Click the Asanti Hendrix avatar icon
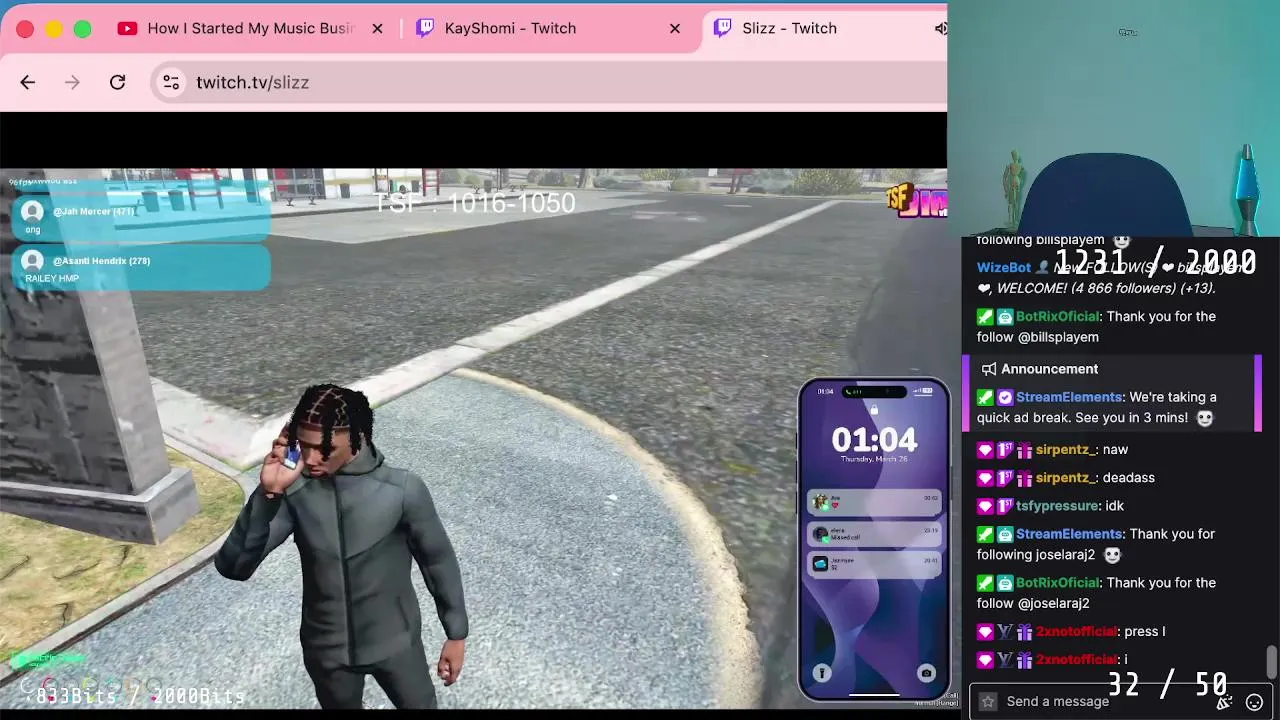Viewport: 1280px width, 720px height. point(33,261)
